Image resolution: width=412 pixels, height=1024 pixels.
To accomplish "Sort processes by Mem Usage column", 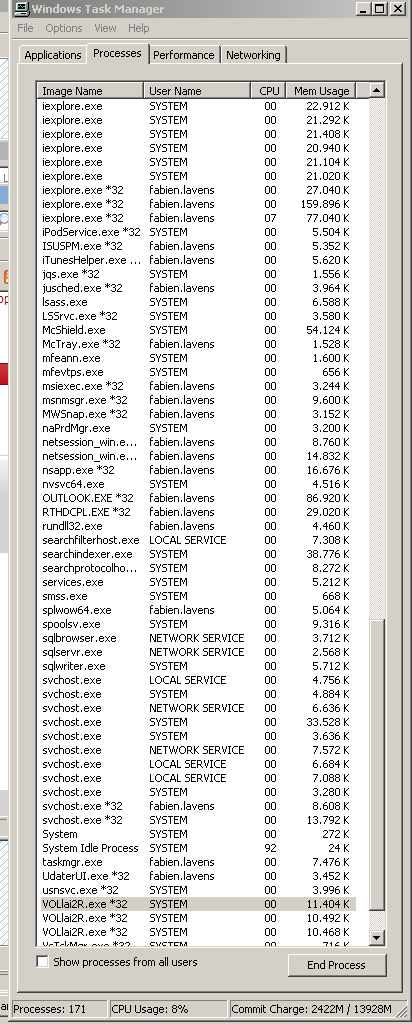I will (x=322, y=91).
